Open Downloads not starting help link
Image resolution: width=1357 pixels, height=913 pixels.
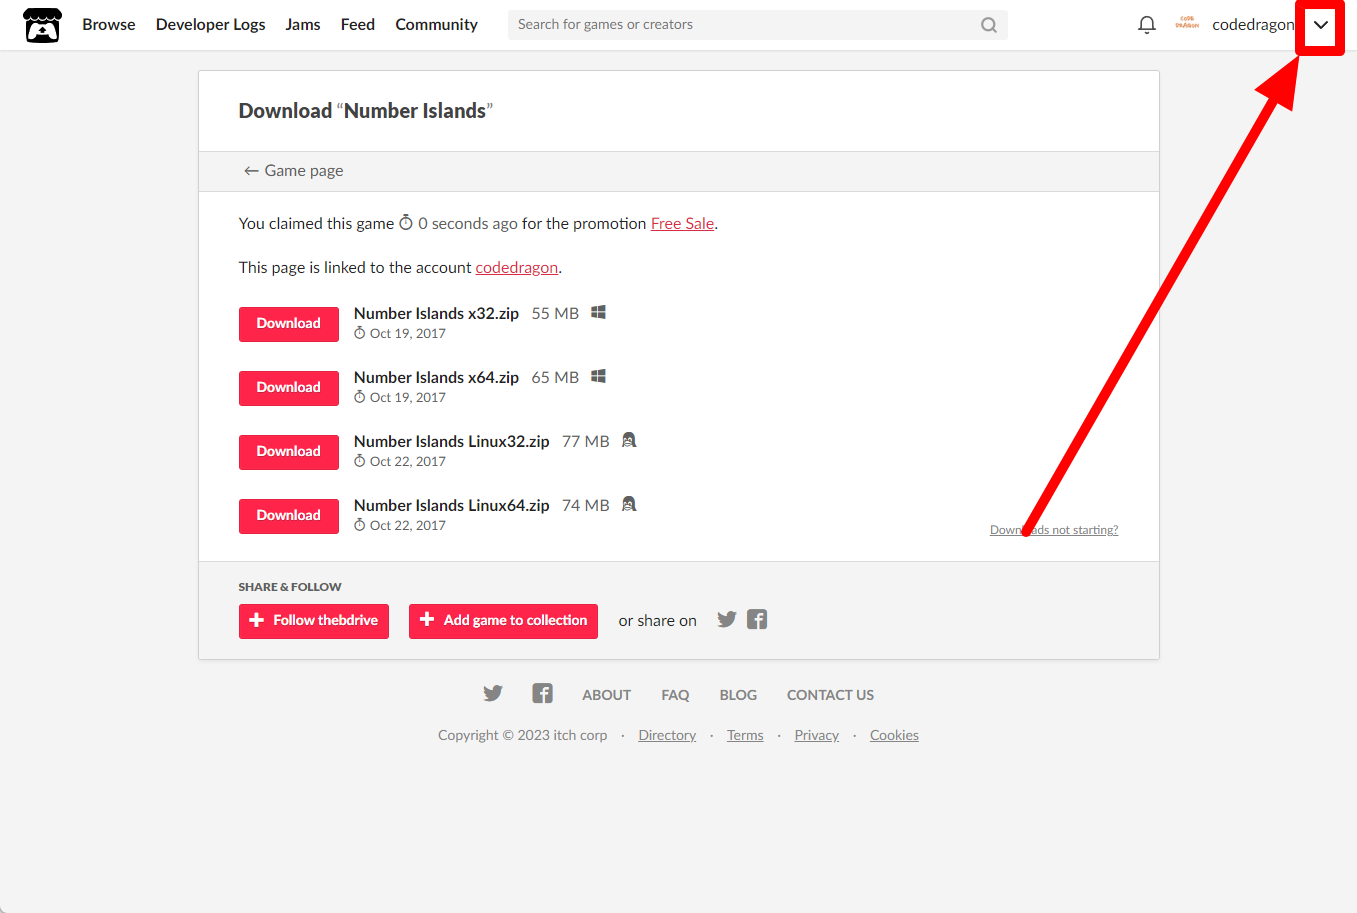(1054, 530)
